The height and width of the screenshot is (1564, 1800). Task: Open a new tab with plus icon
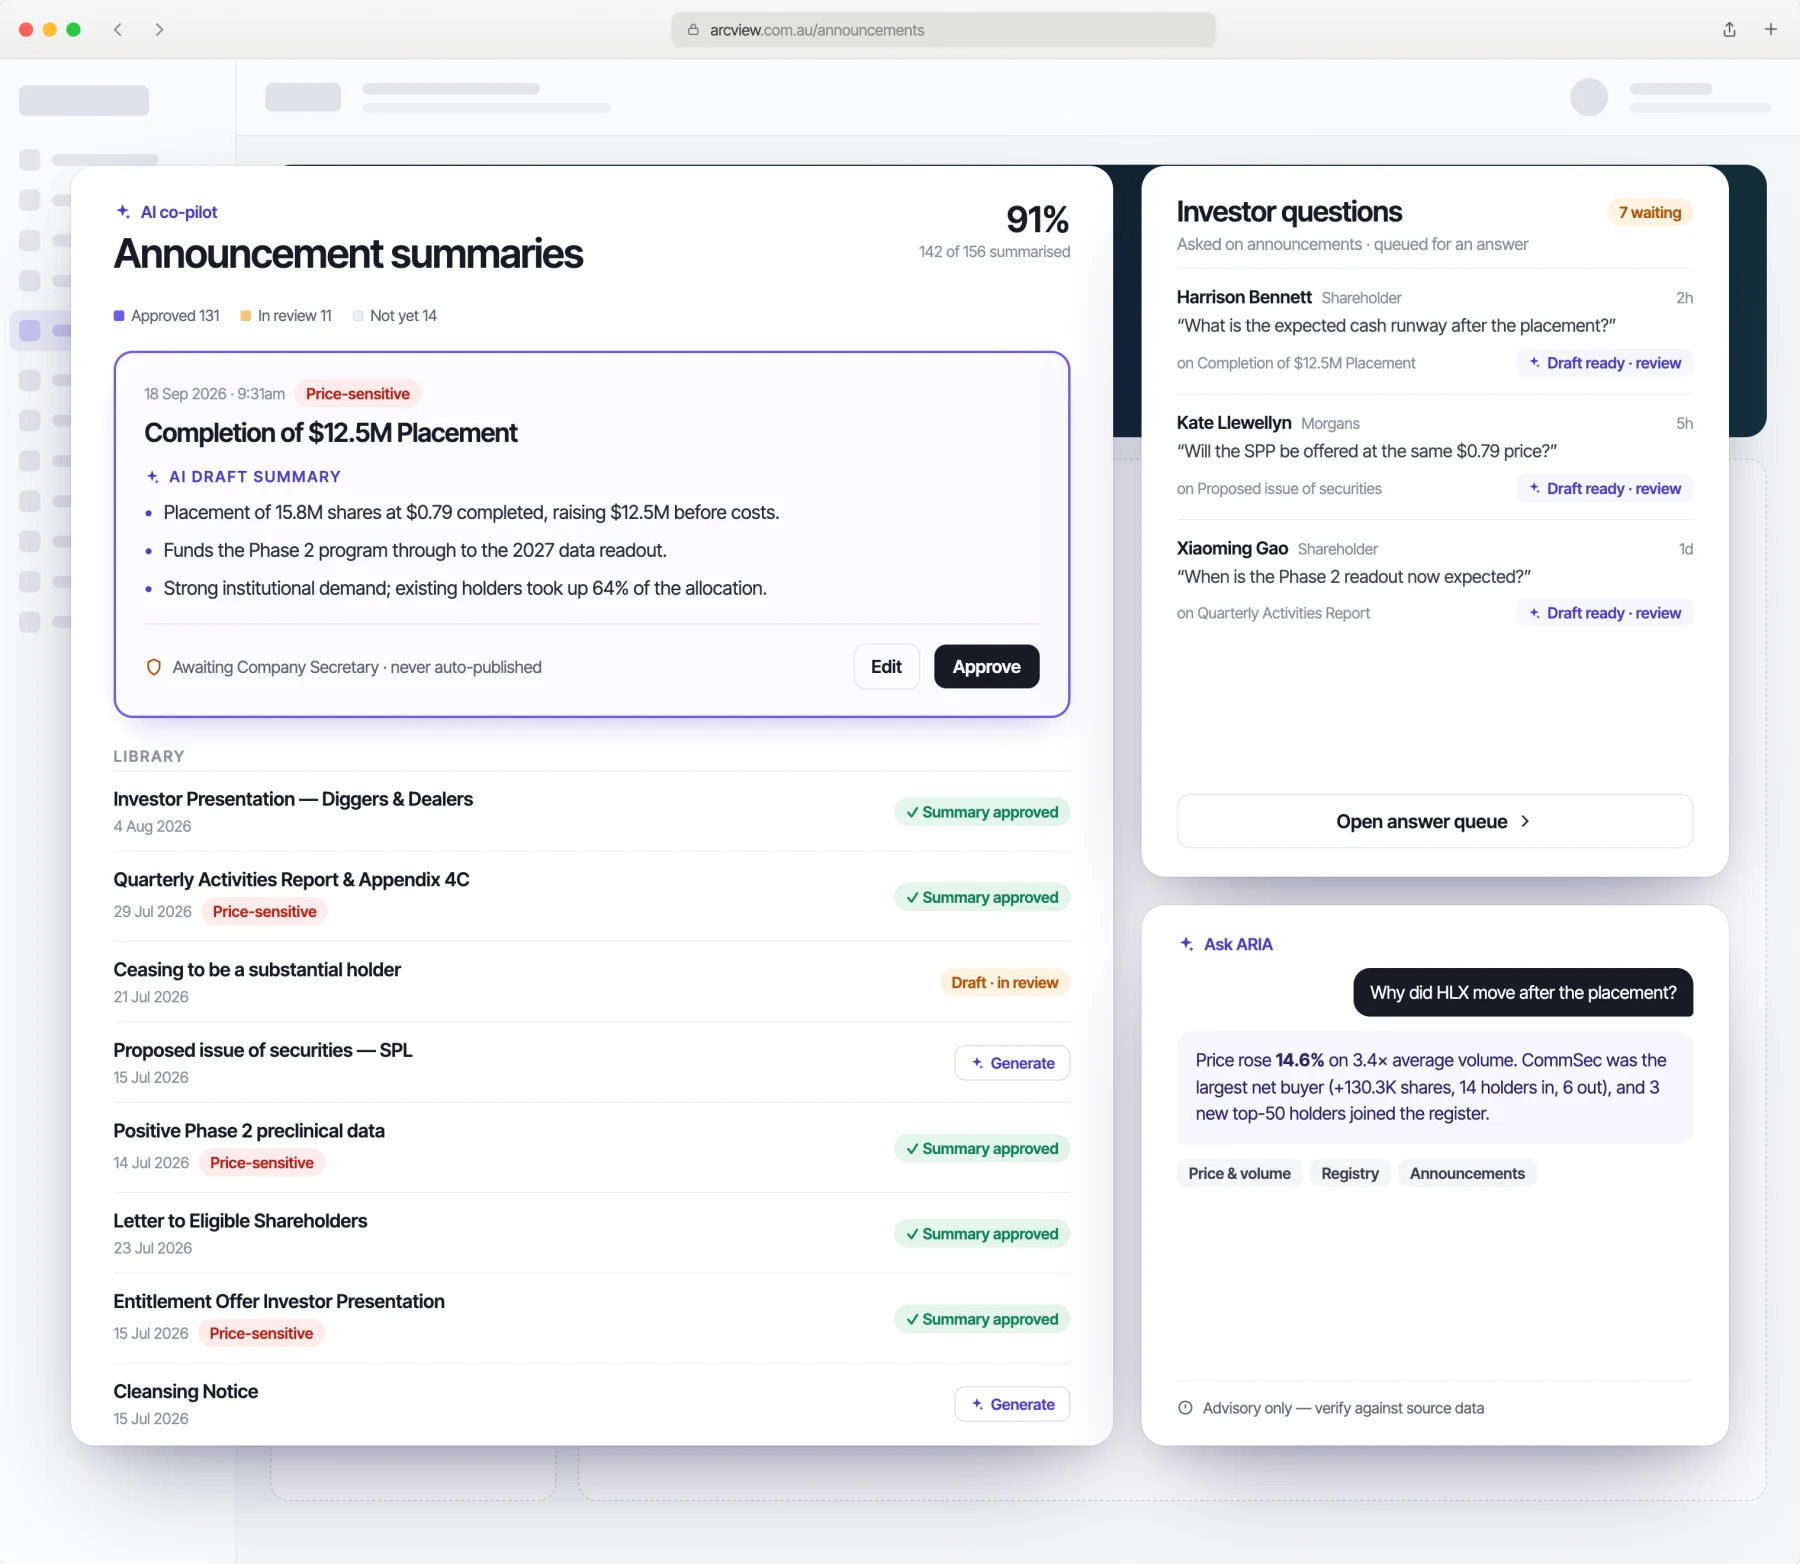(1771, 29)
